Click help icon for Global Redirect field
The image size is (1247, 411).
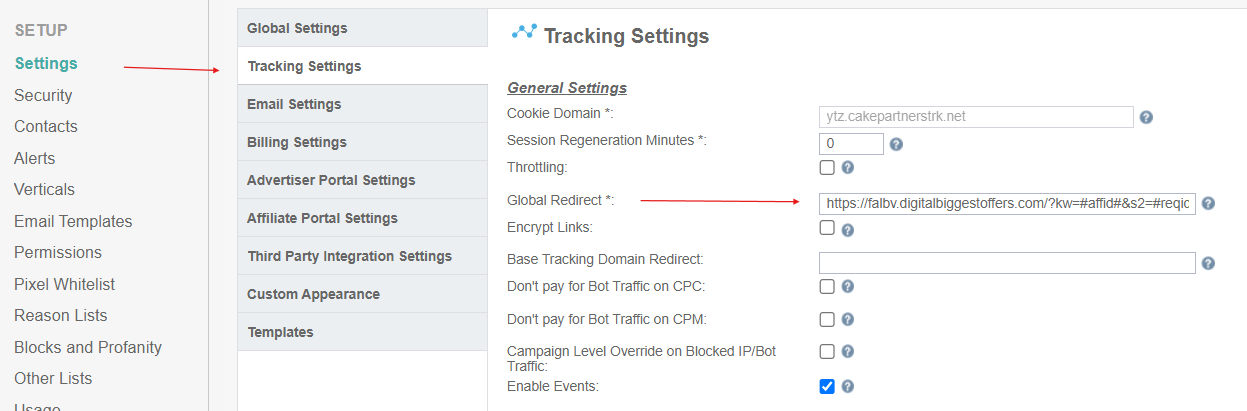[x=1208, y=203]
